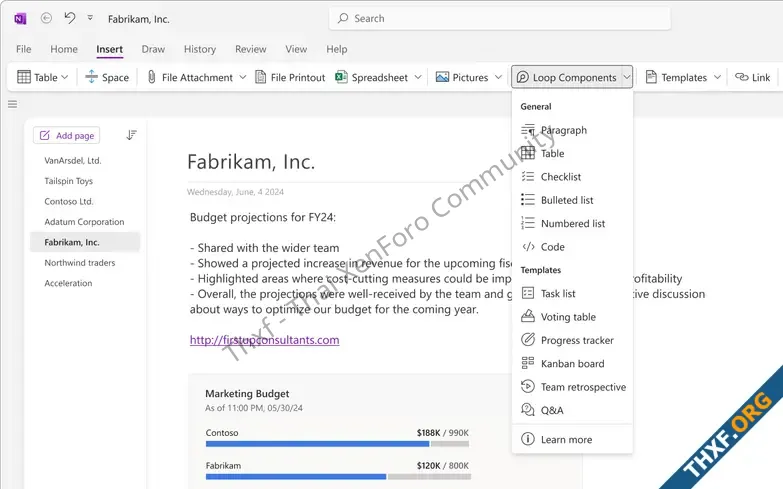Open the Contoso Ltd. page
Viewport: 783px width, 489px height.
click(x=69, y=201)
